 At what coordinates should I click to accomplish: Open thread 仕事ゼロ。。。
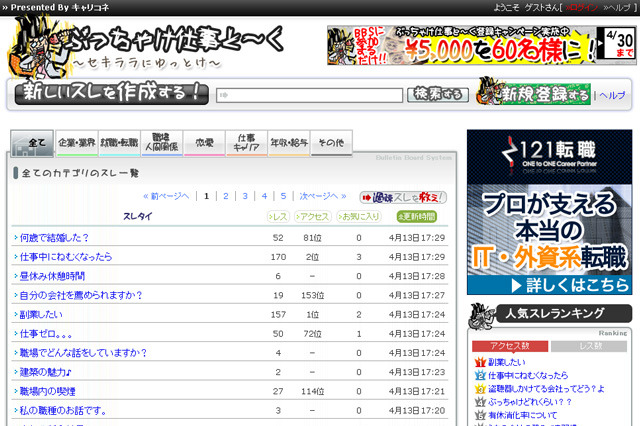(x=46, y=334)
